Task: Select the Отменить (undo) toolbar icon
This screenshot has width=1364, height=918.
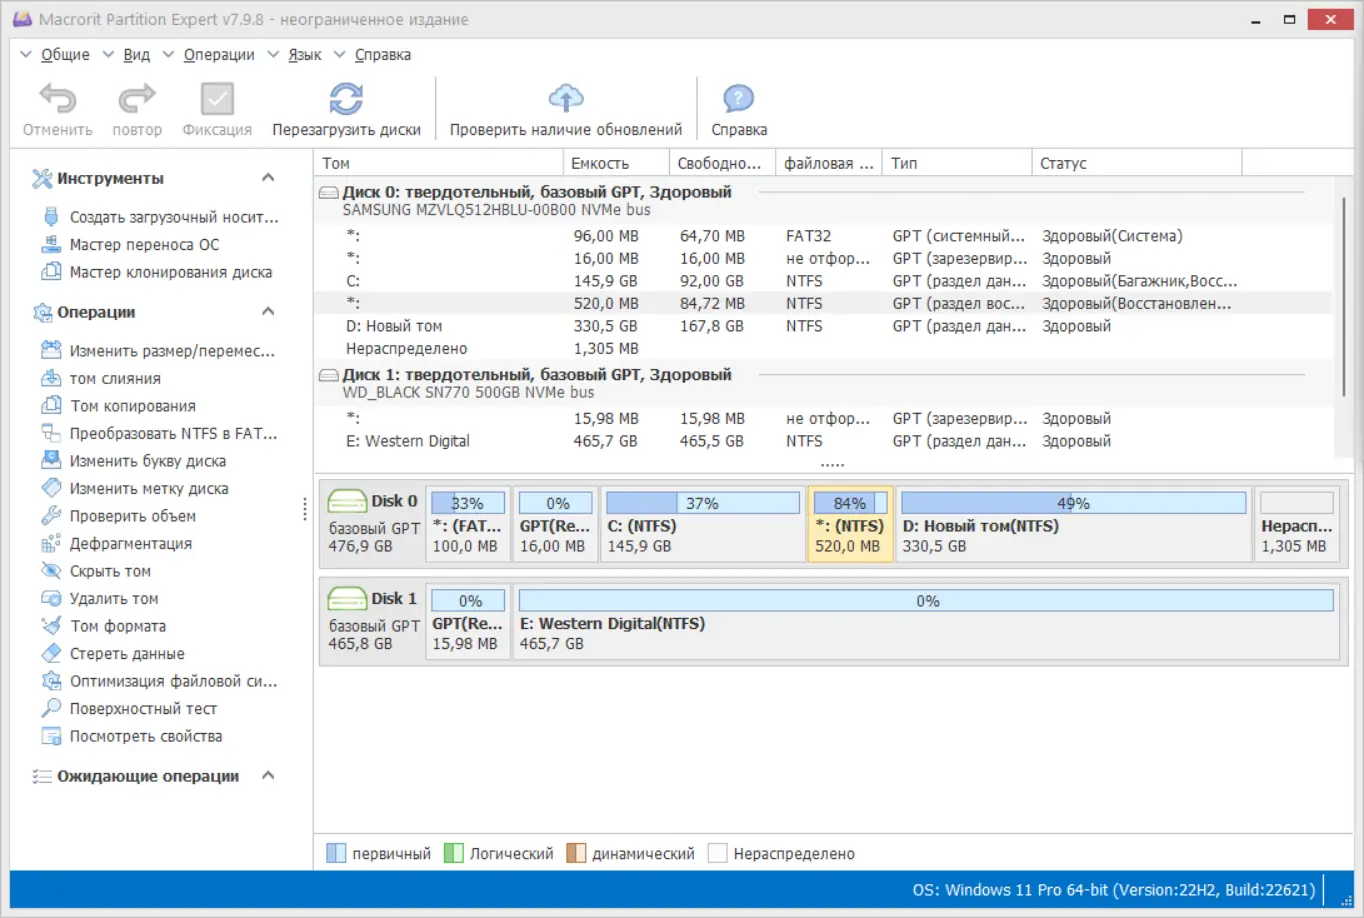Action: pyautogui.click(x=56, y=107)
